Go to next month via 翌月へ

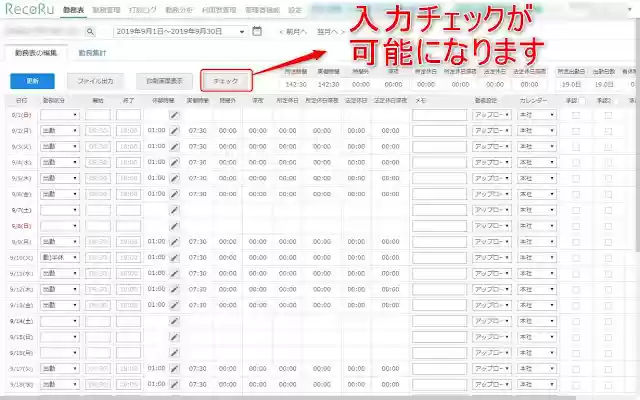(331, 31)
